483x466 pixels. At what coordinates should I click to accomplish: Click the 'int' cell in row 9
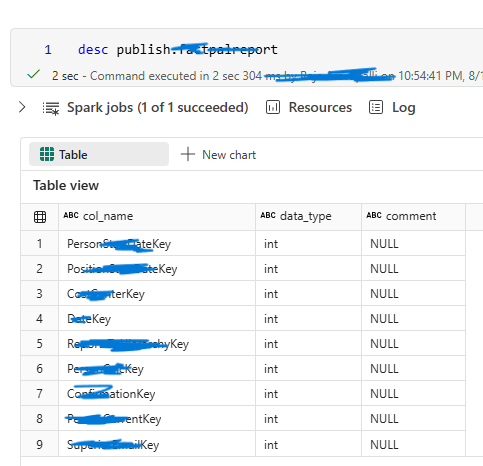tap(308, 444)
